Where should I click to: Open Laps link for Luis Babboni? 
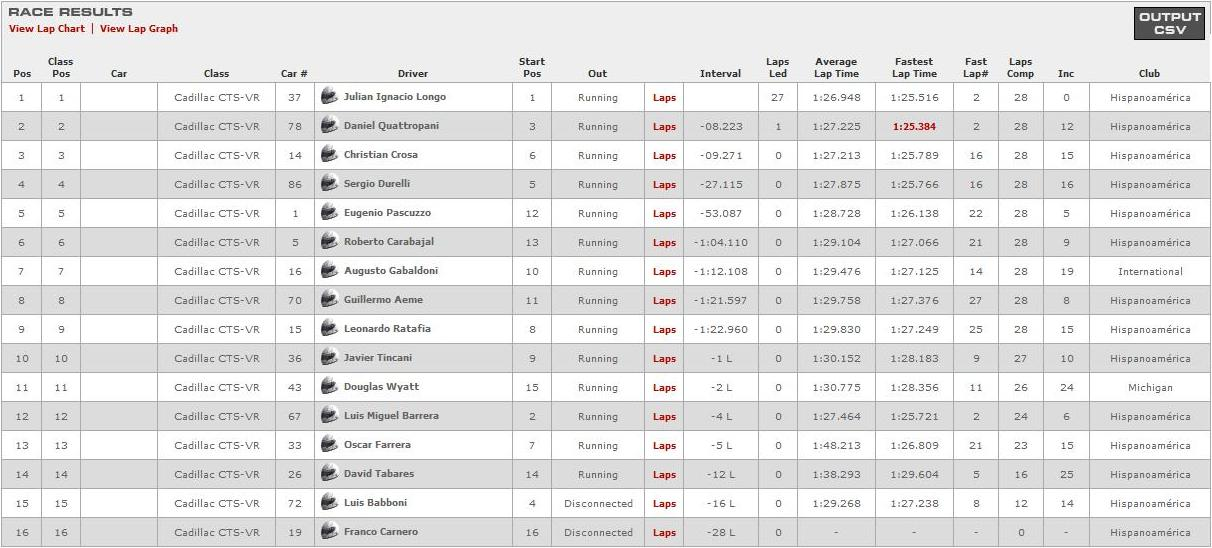click(x=664, y=504)
